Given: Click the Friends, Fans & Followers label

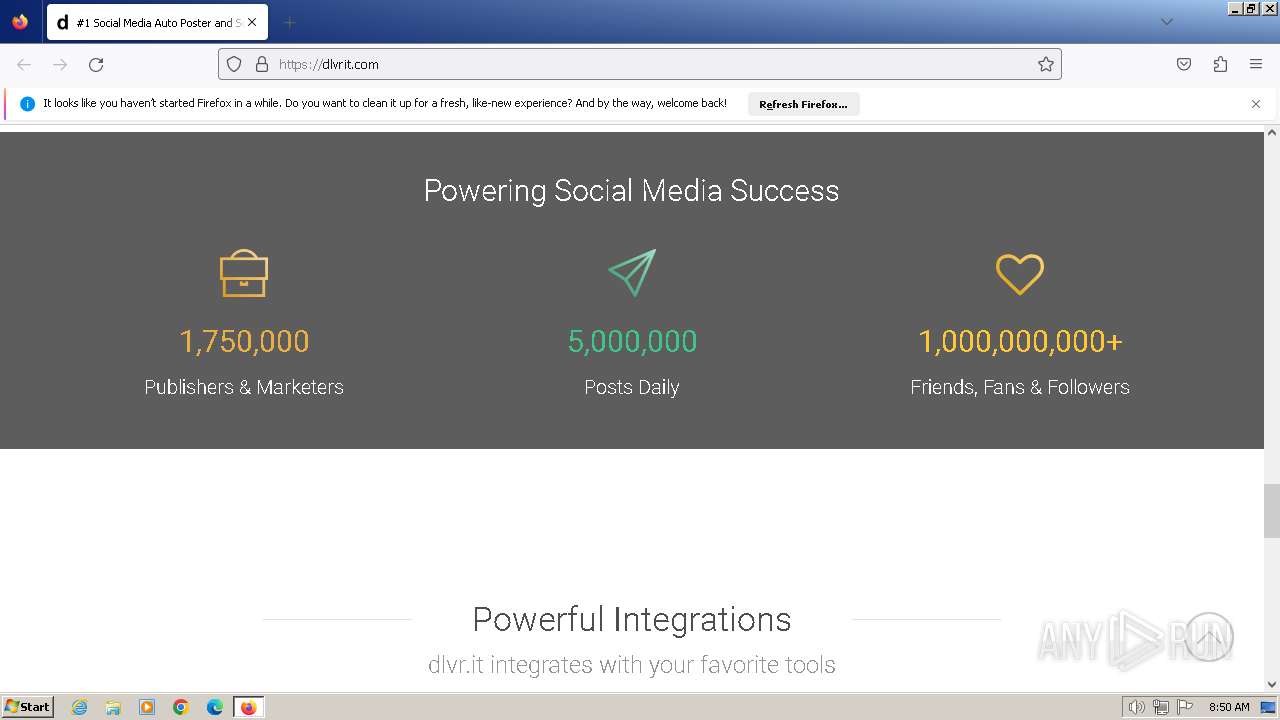Looking at the screenshot, I should coord(1020,387).
